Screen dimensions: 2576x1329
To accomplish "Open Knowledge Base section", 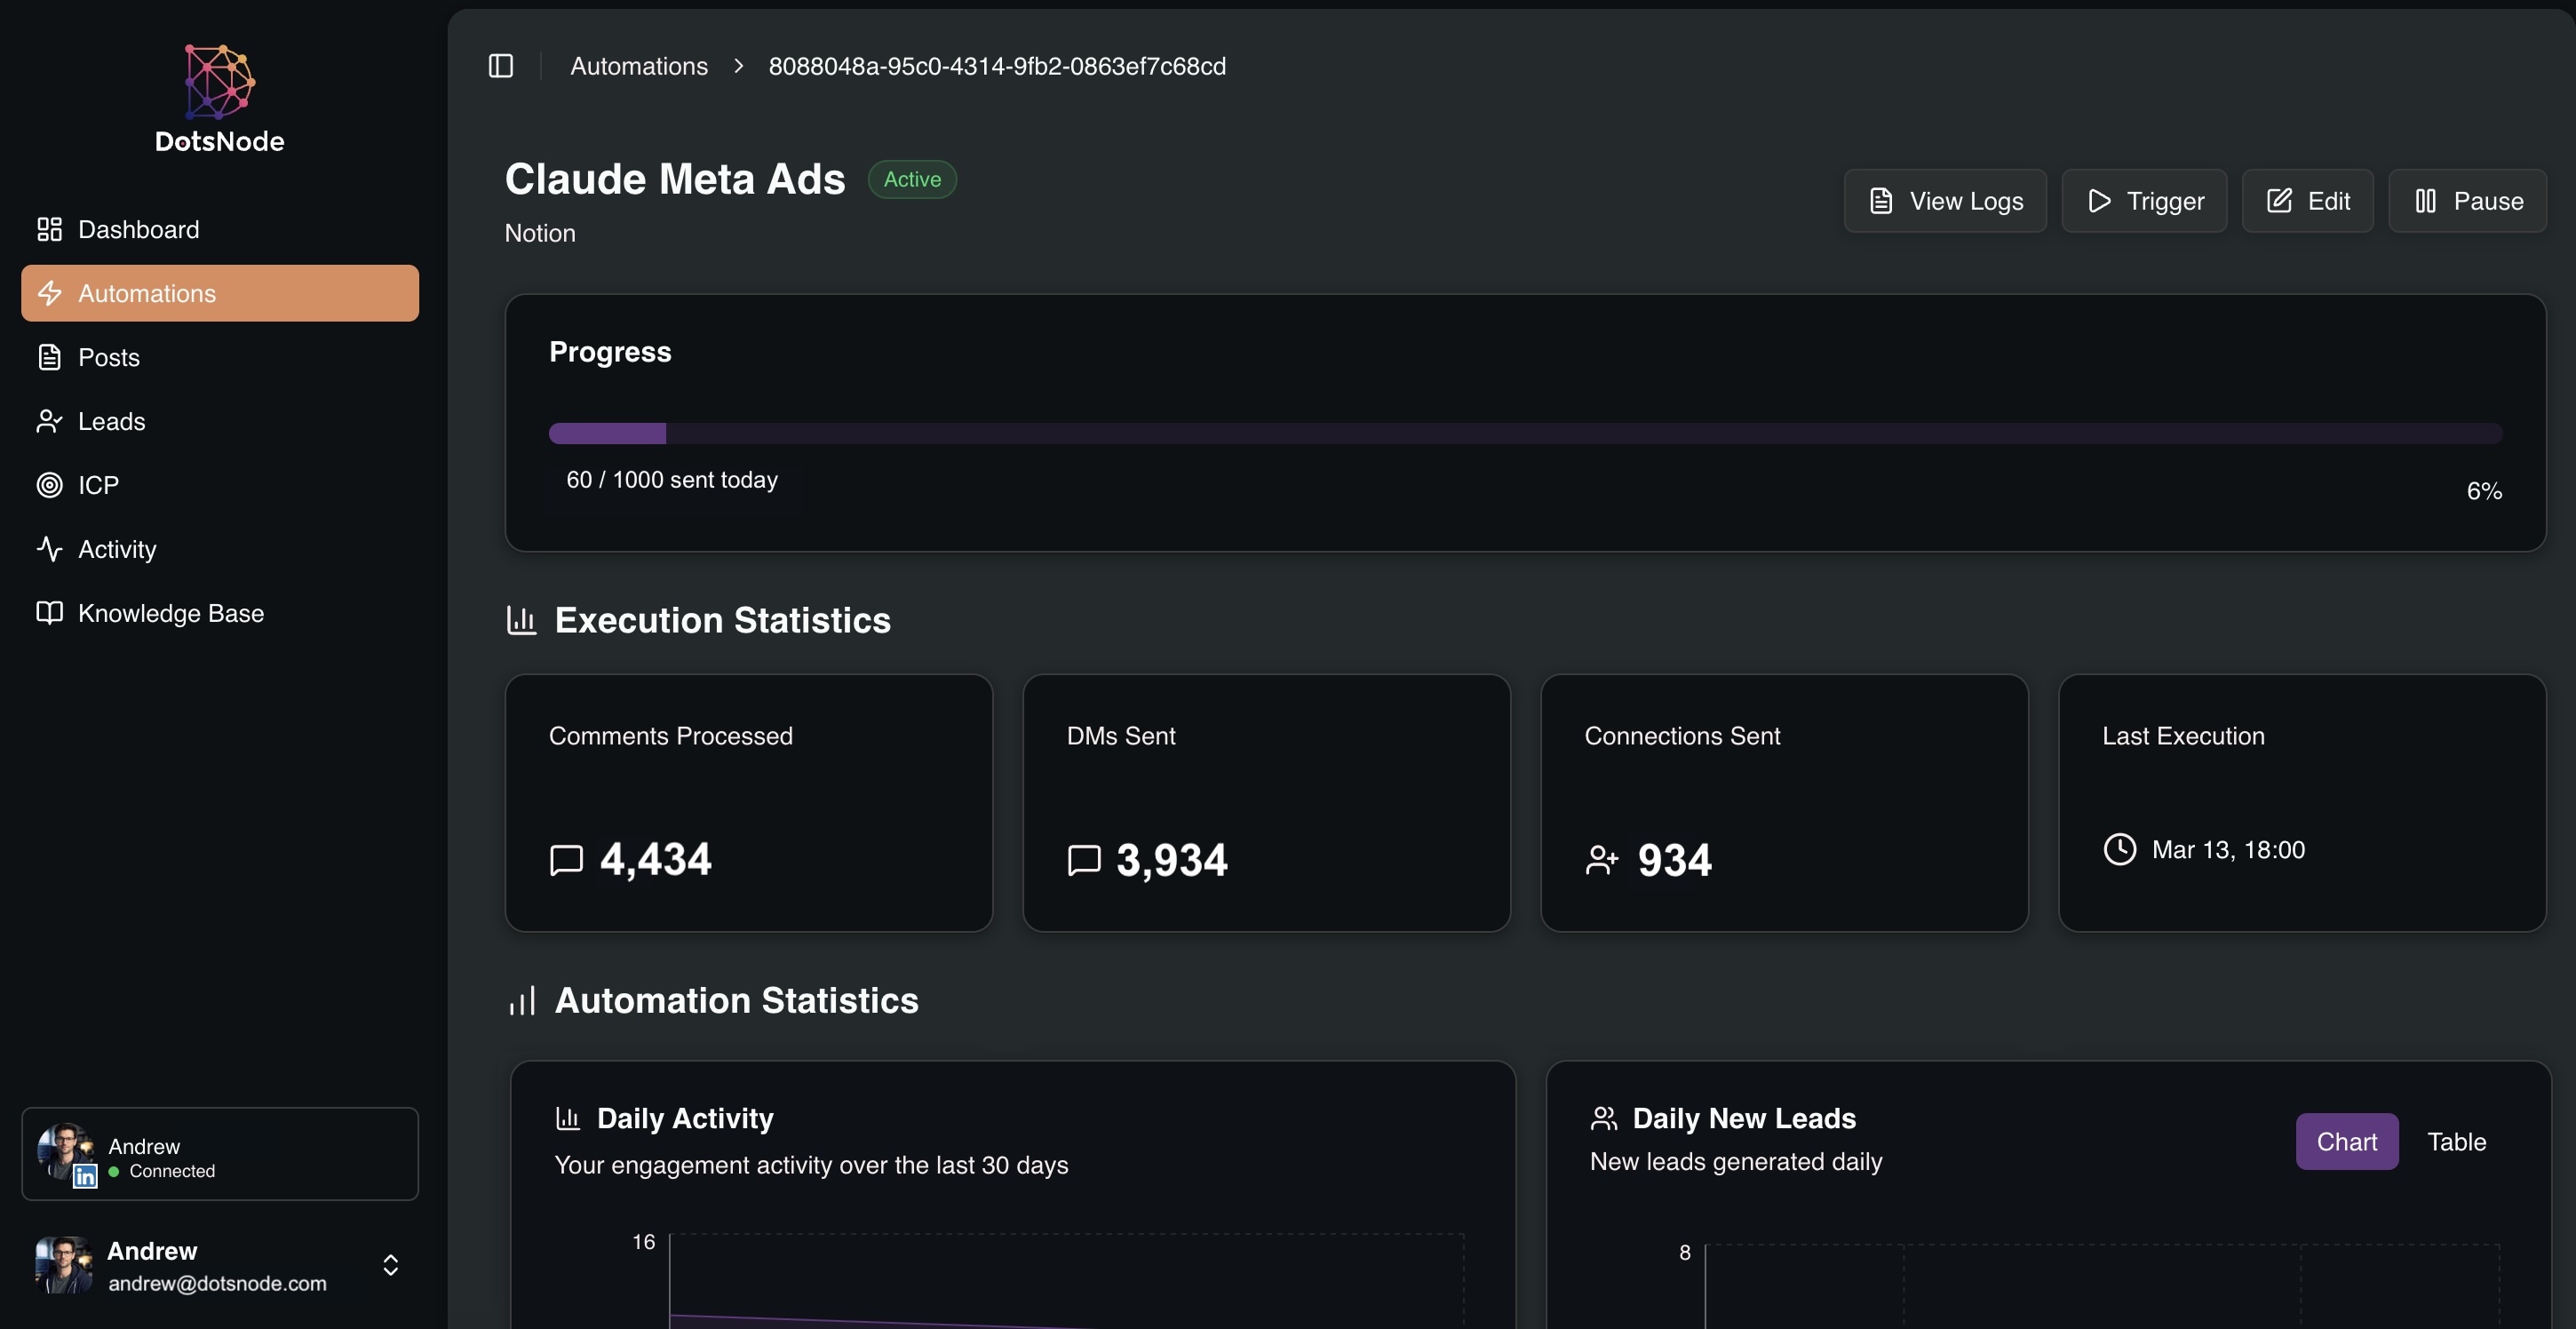I will (x=170, y=614).
